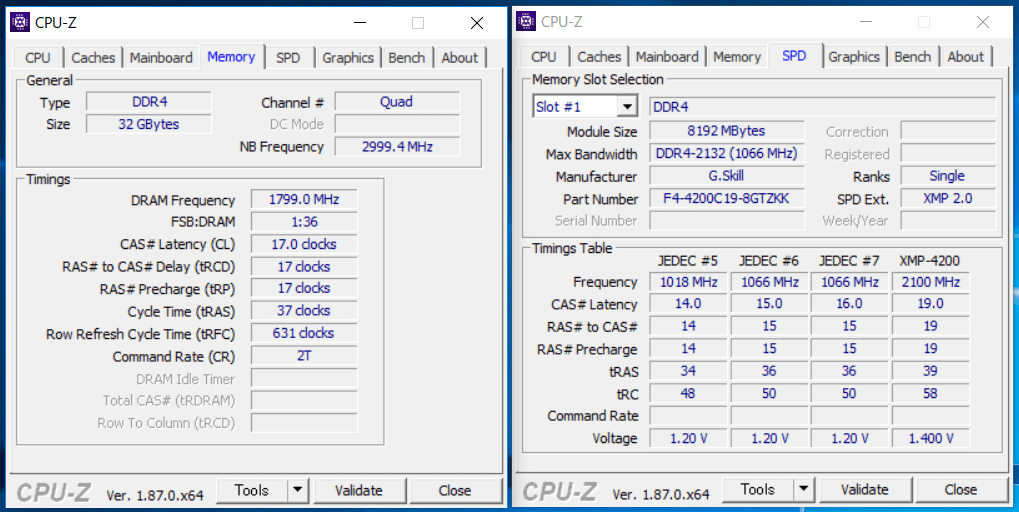Screen dimensions: 1019x512
Task: Click CPU-Z app icon in right window title bar
Action: (x=526, y=21)
